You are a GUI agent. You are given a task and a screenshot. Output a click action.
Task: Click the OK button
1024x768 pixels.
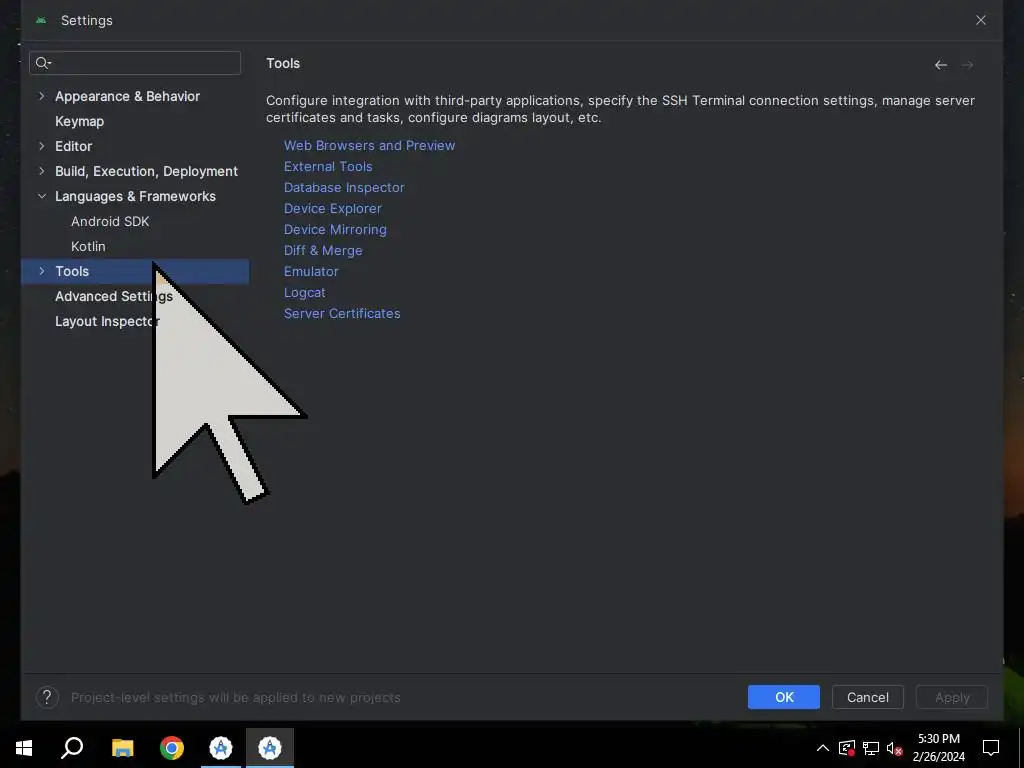784,697
